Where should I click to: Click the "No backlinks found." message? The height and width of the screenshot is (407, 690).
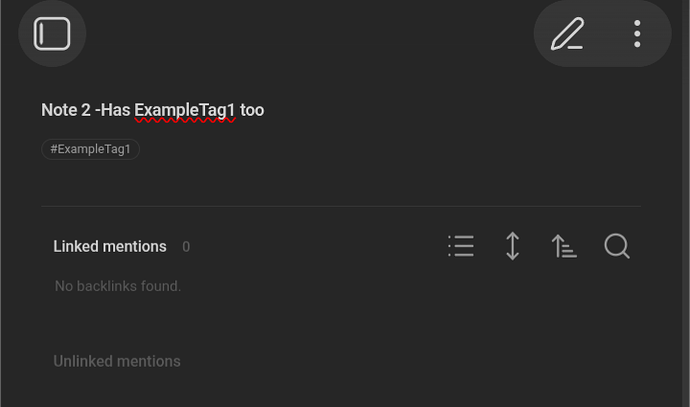118,286
